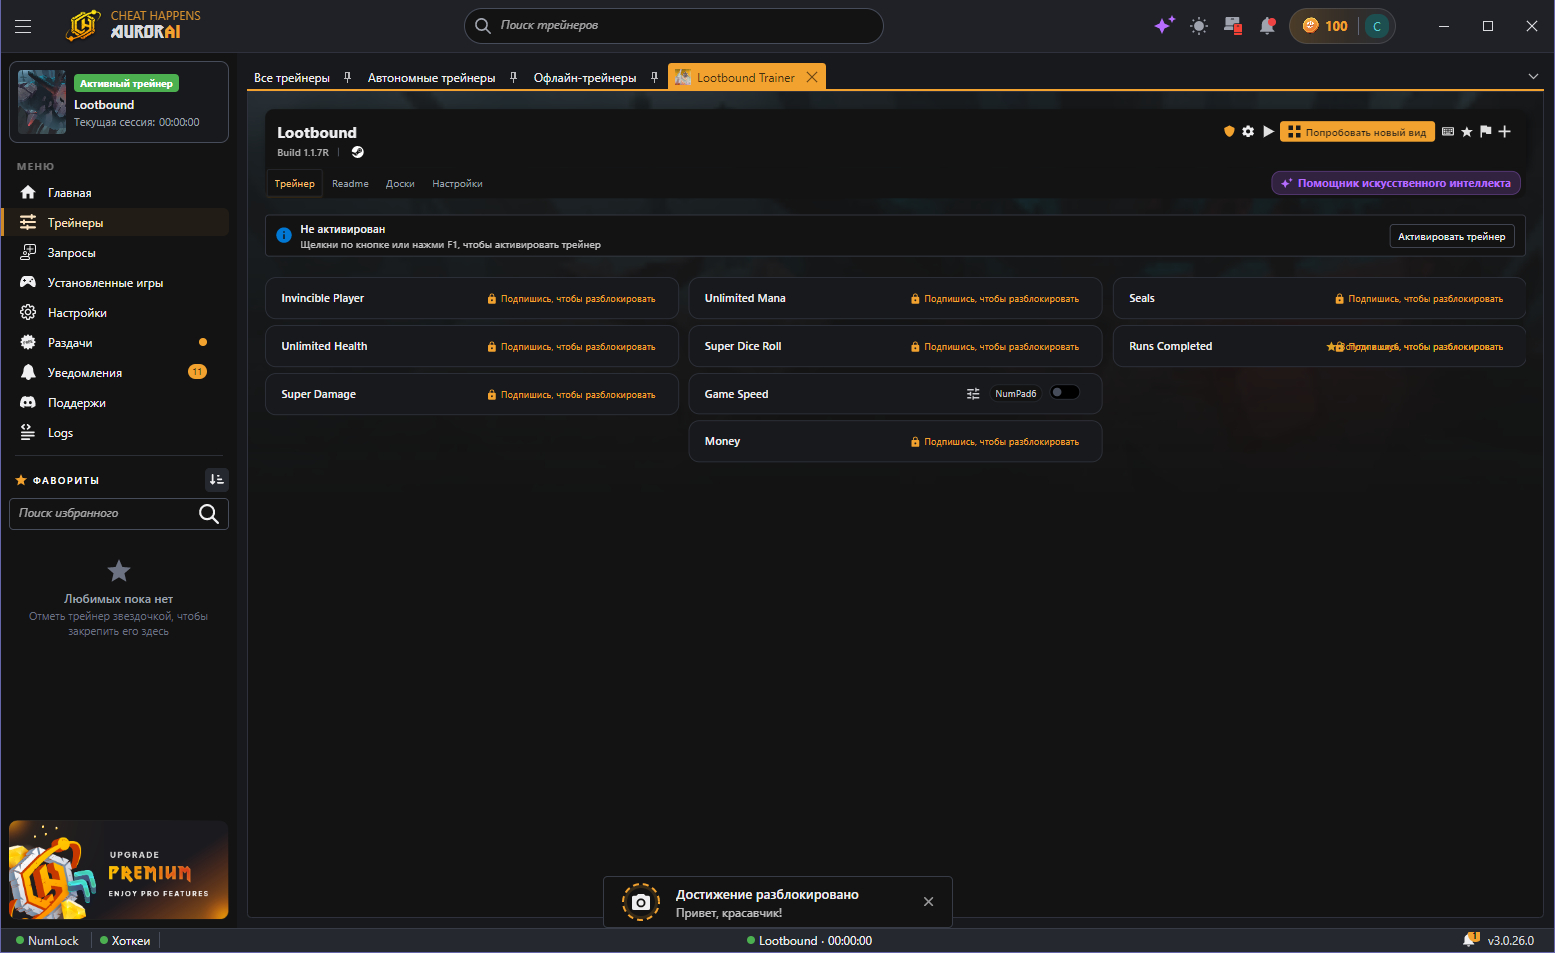The height and width of the screenshot is (953, 1555).
Task: Click the purple AI sparkle icon in title bar
Action: [1164, 26]
